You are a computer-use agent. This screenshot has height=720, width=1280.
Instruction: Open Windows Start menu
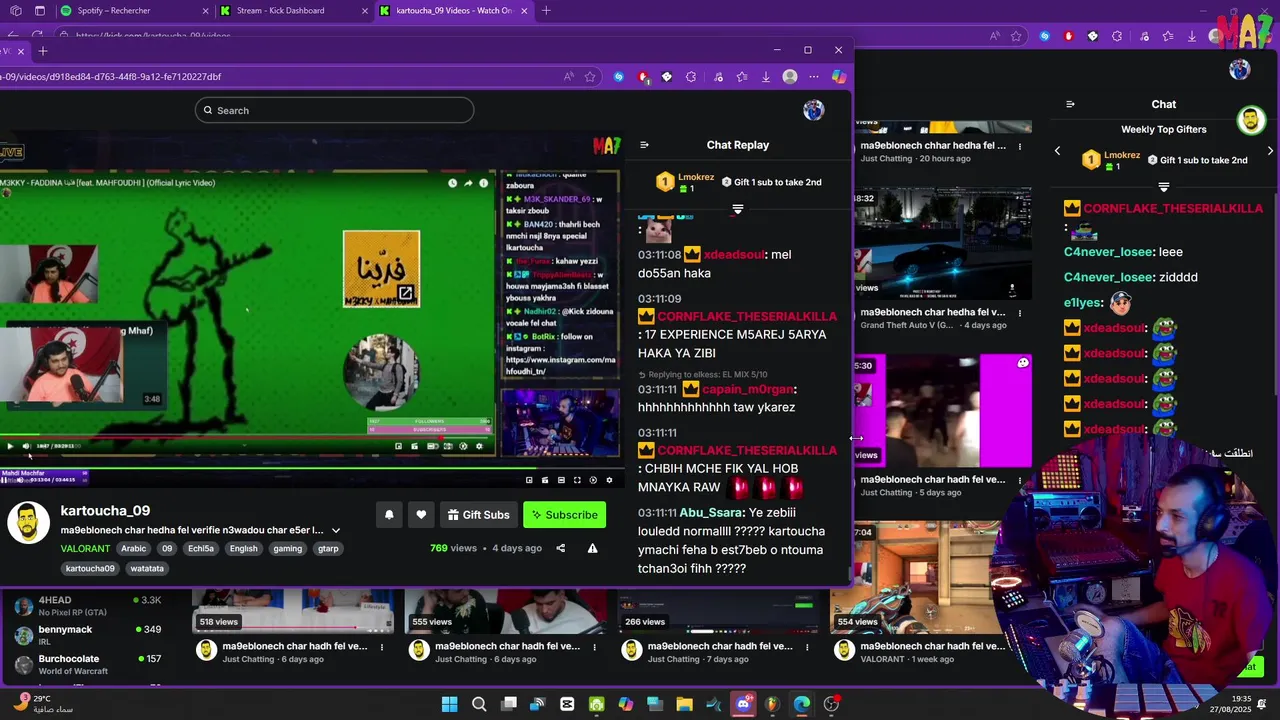(x=449, y=704)
